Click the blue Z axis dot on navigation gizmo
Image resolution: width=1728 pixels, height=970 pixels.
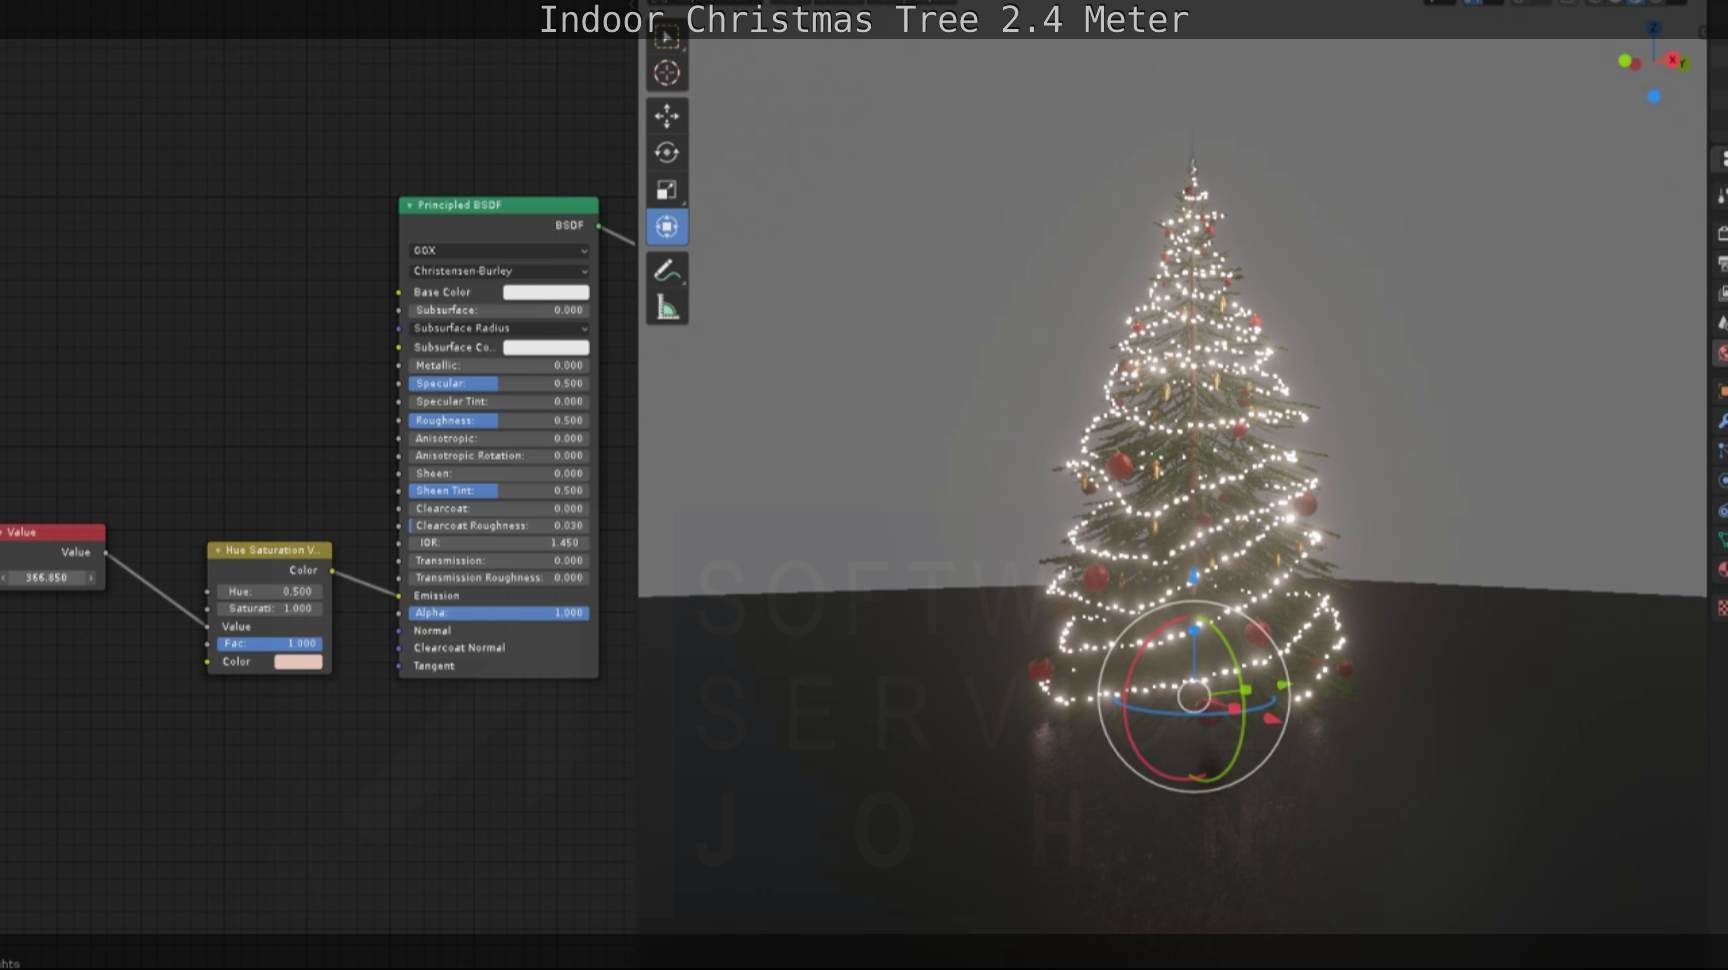(1654, 97)
